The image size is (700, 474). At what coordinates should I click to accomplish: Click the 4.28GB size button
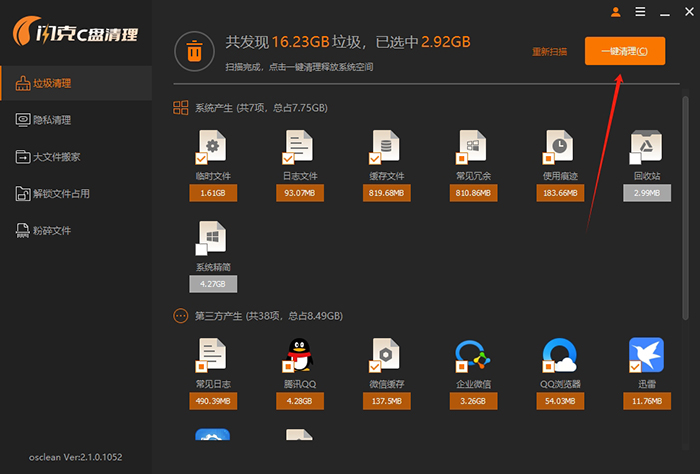click(x=300, y=401)
